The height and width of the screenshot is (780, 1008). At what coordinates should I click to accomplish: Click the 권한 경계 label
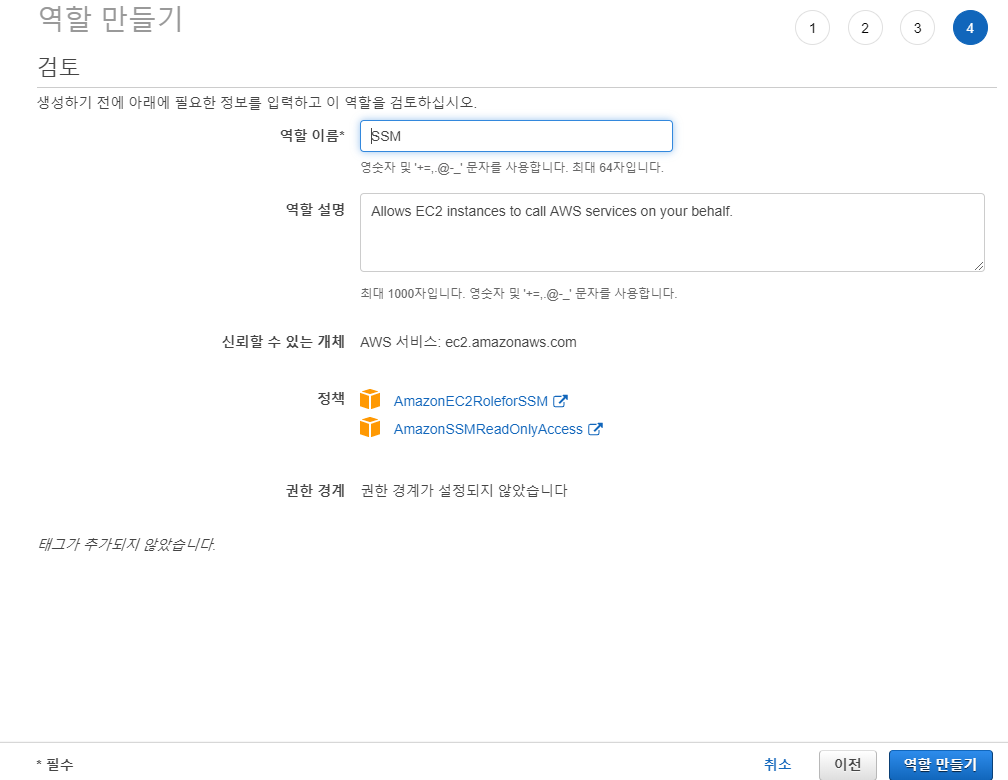[x=315, y=491]
